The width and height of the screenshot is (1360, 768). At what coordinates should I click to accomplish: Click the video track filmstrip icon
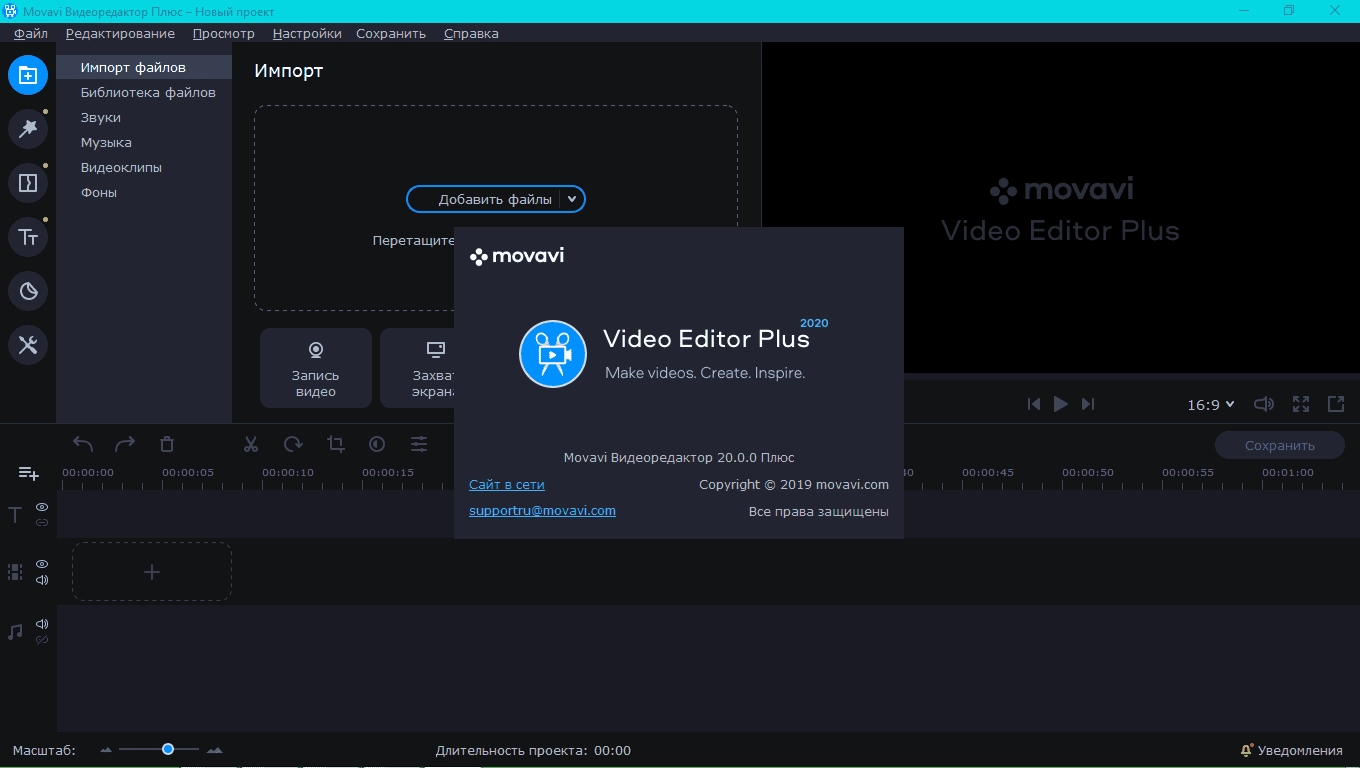(x=15, y=572)
